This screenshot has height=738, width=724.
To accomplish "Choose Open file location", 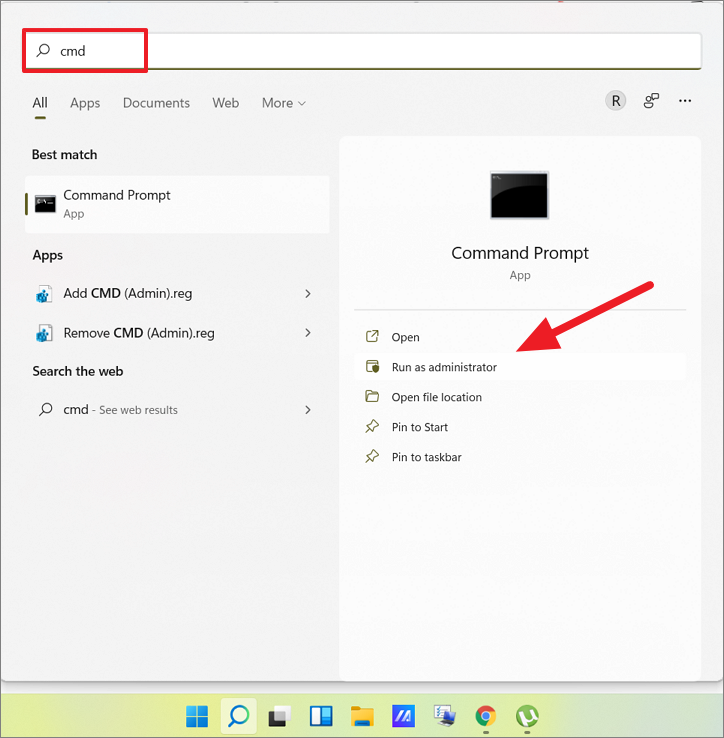I will click(520, 397).
